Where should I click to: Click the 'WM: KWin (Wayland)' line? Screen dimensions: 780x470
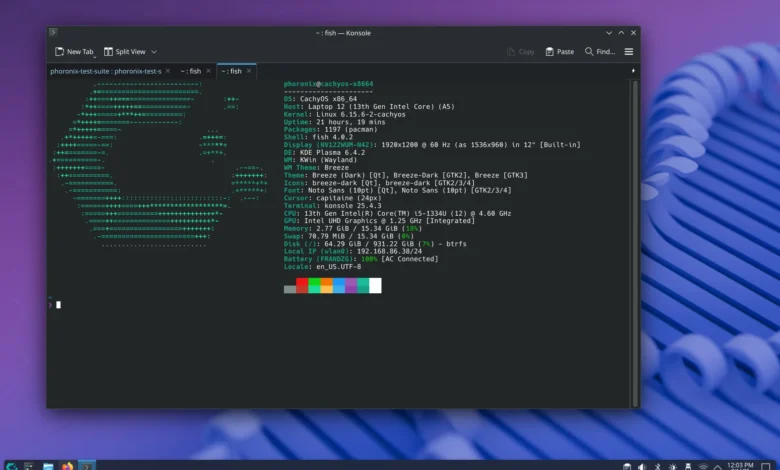coord(320,160)
